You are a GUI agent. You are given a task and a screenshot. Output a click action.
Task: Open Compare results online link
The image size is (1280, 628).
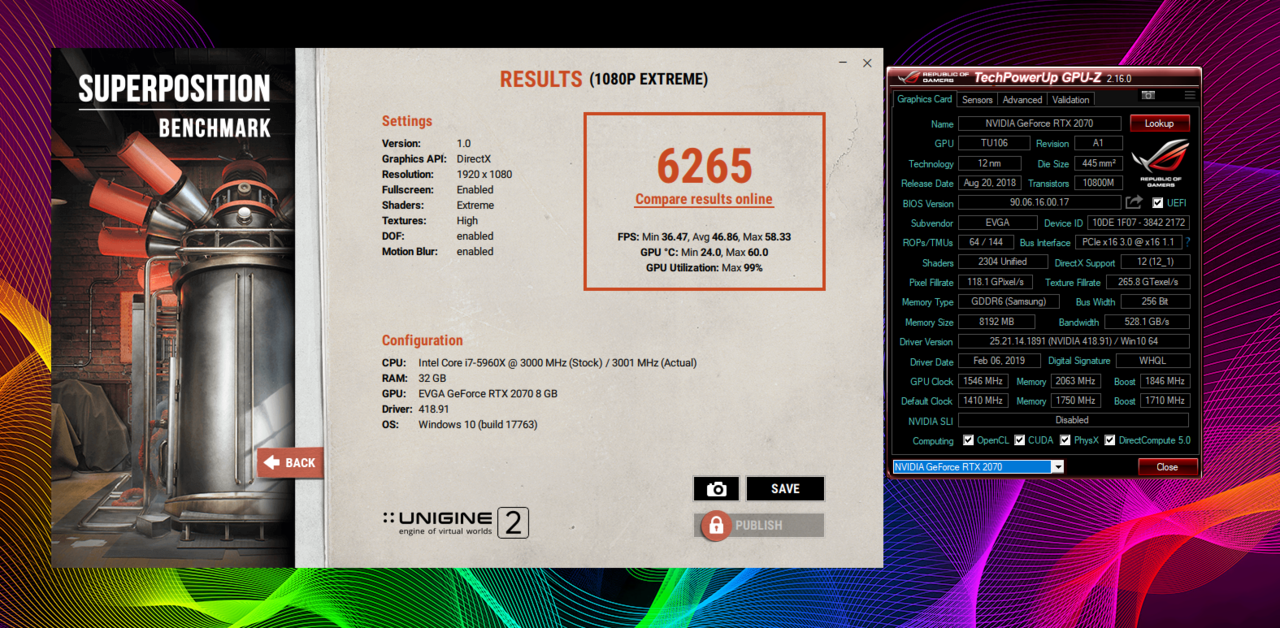pyautogui.click(x=704, y=199)
